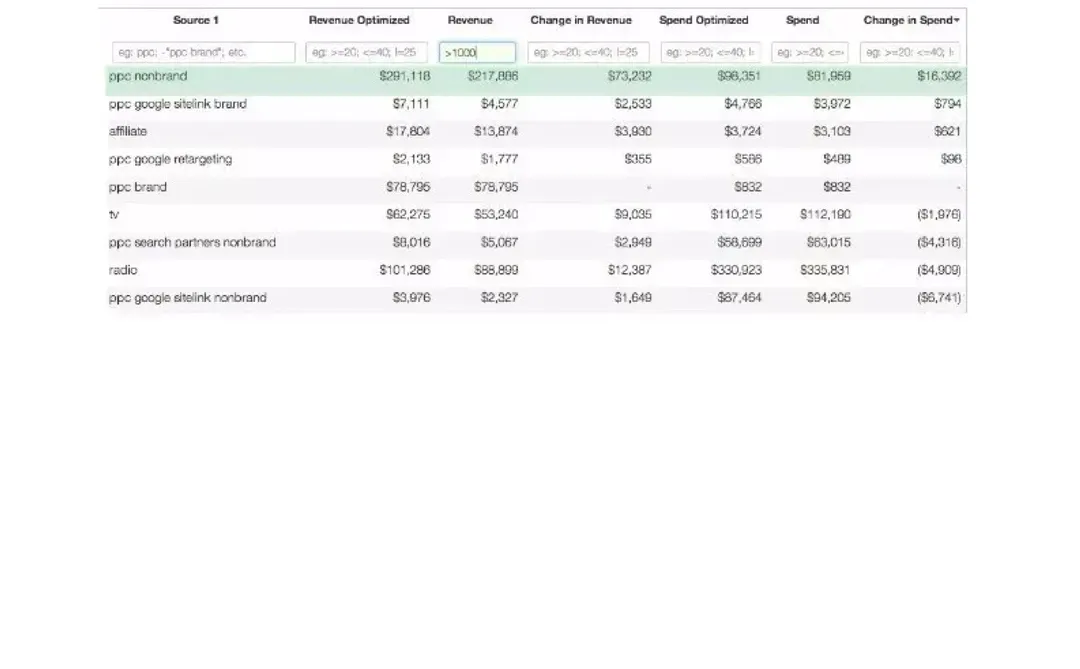Click the Revenue filter containing >1000
1080x669 pixels.
[x=477, y=52]
